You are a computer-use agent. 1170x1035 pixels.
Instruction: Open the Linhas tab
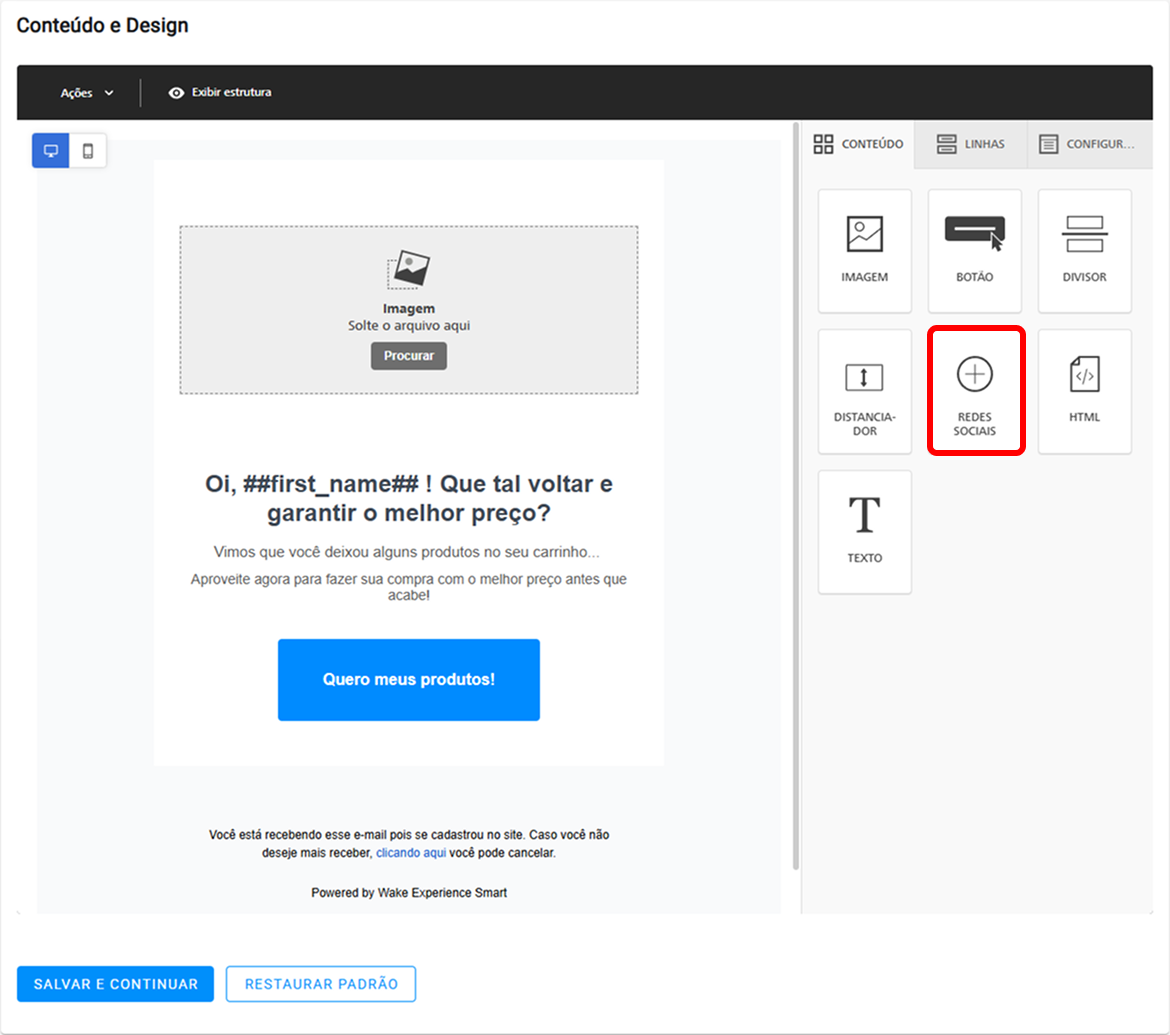971,144
